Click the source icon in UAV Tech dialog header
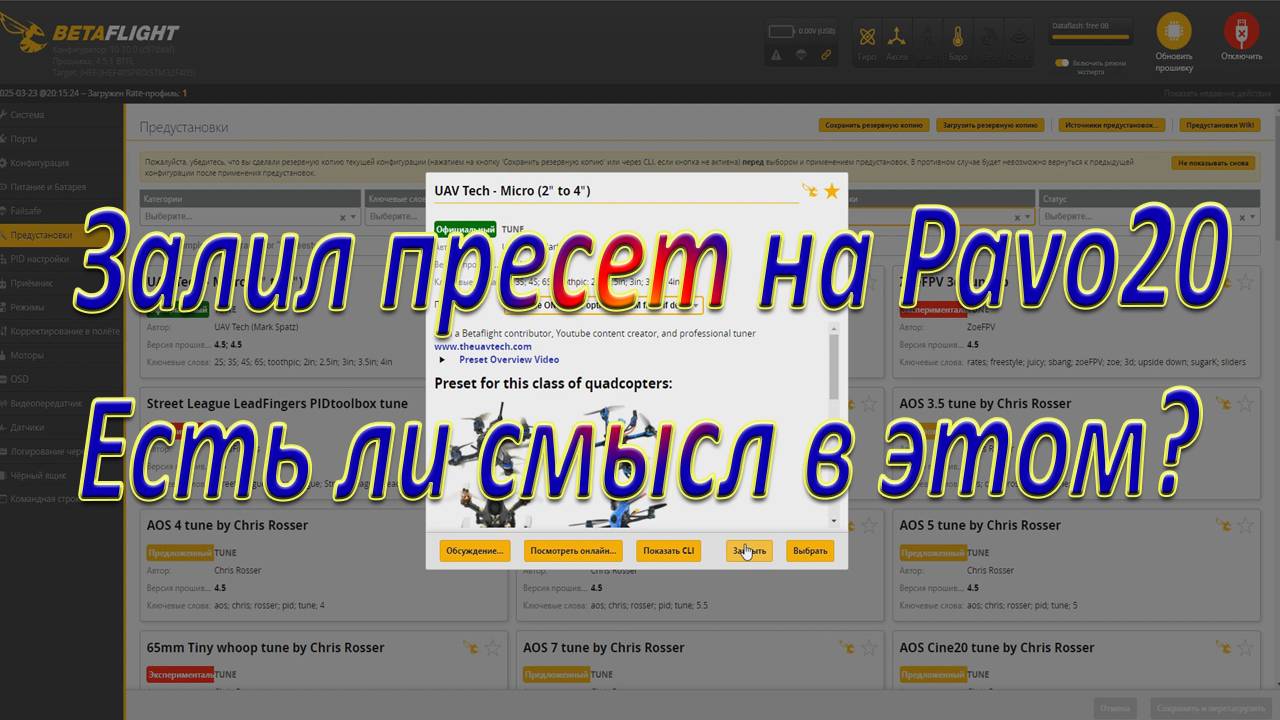Image resolution: width=1280 pixels, height=720 pixels. point(809,190)
